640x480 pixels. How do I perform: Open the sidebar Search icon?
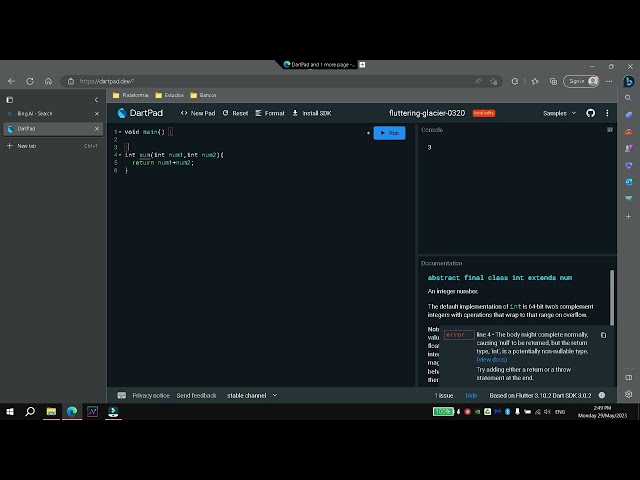tap(629, 98)
